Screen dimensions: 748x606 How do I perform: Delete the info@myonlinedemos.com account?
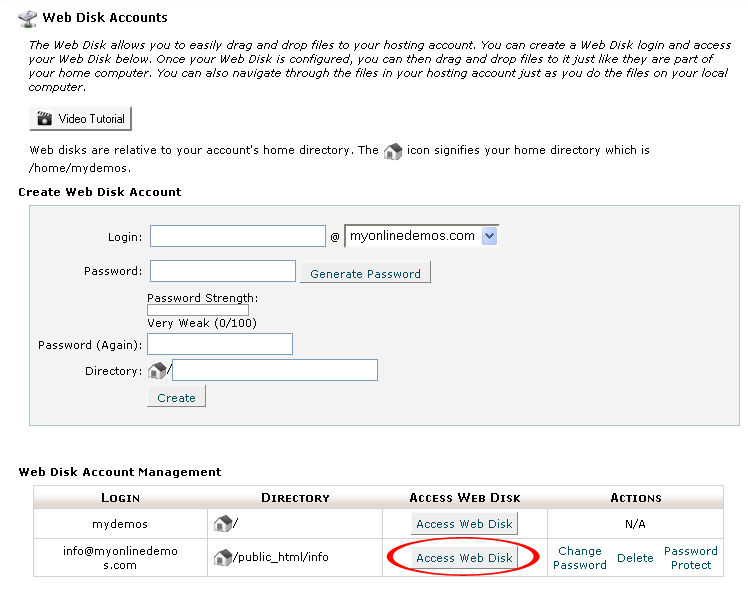tap(635, 558)
